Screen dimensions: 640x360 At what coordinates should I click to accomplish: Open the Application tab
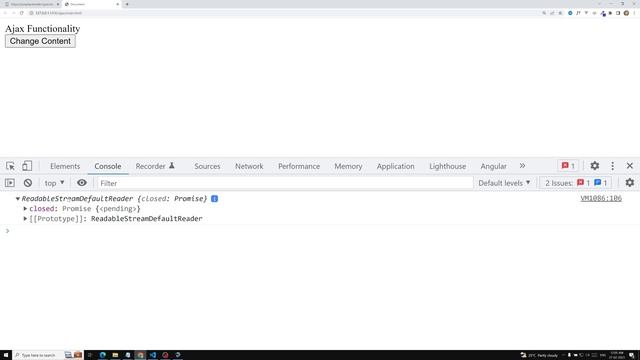click(x=396, y=166)
